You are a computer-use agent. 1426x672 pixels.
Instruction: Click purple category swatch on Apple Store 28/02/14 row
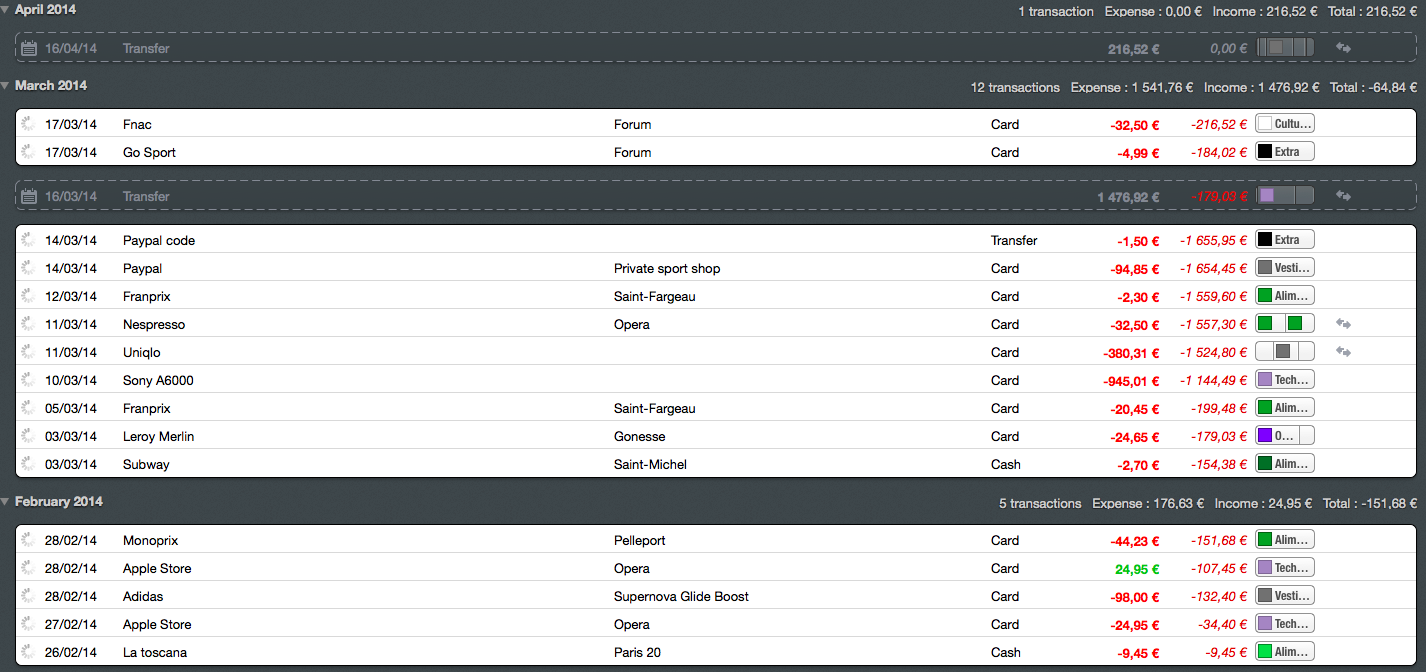click(x=1265, y=568)
